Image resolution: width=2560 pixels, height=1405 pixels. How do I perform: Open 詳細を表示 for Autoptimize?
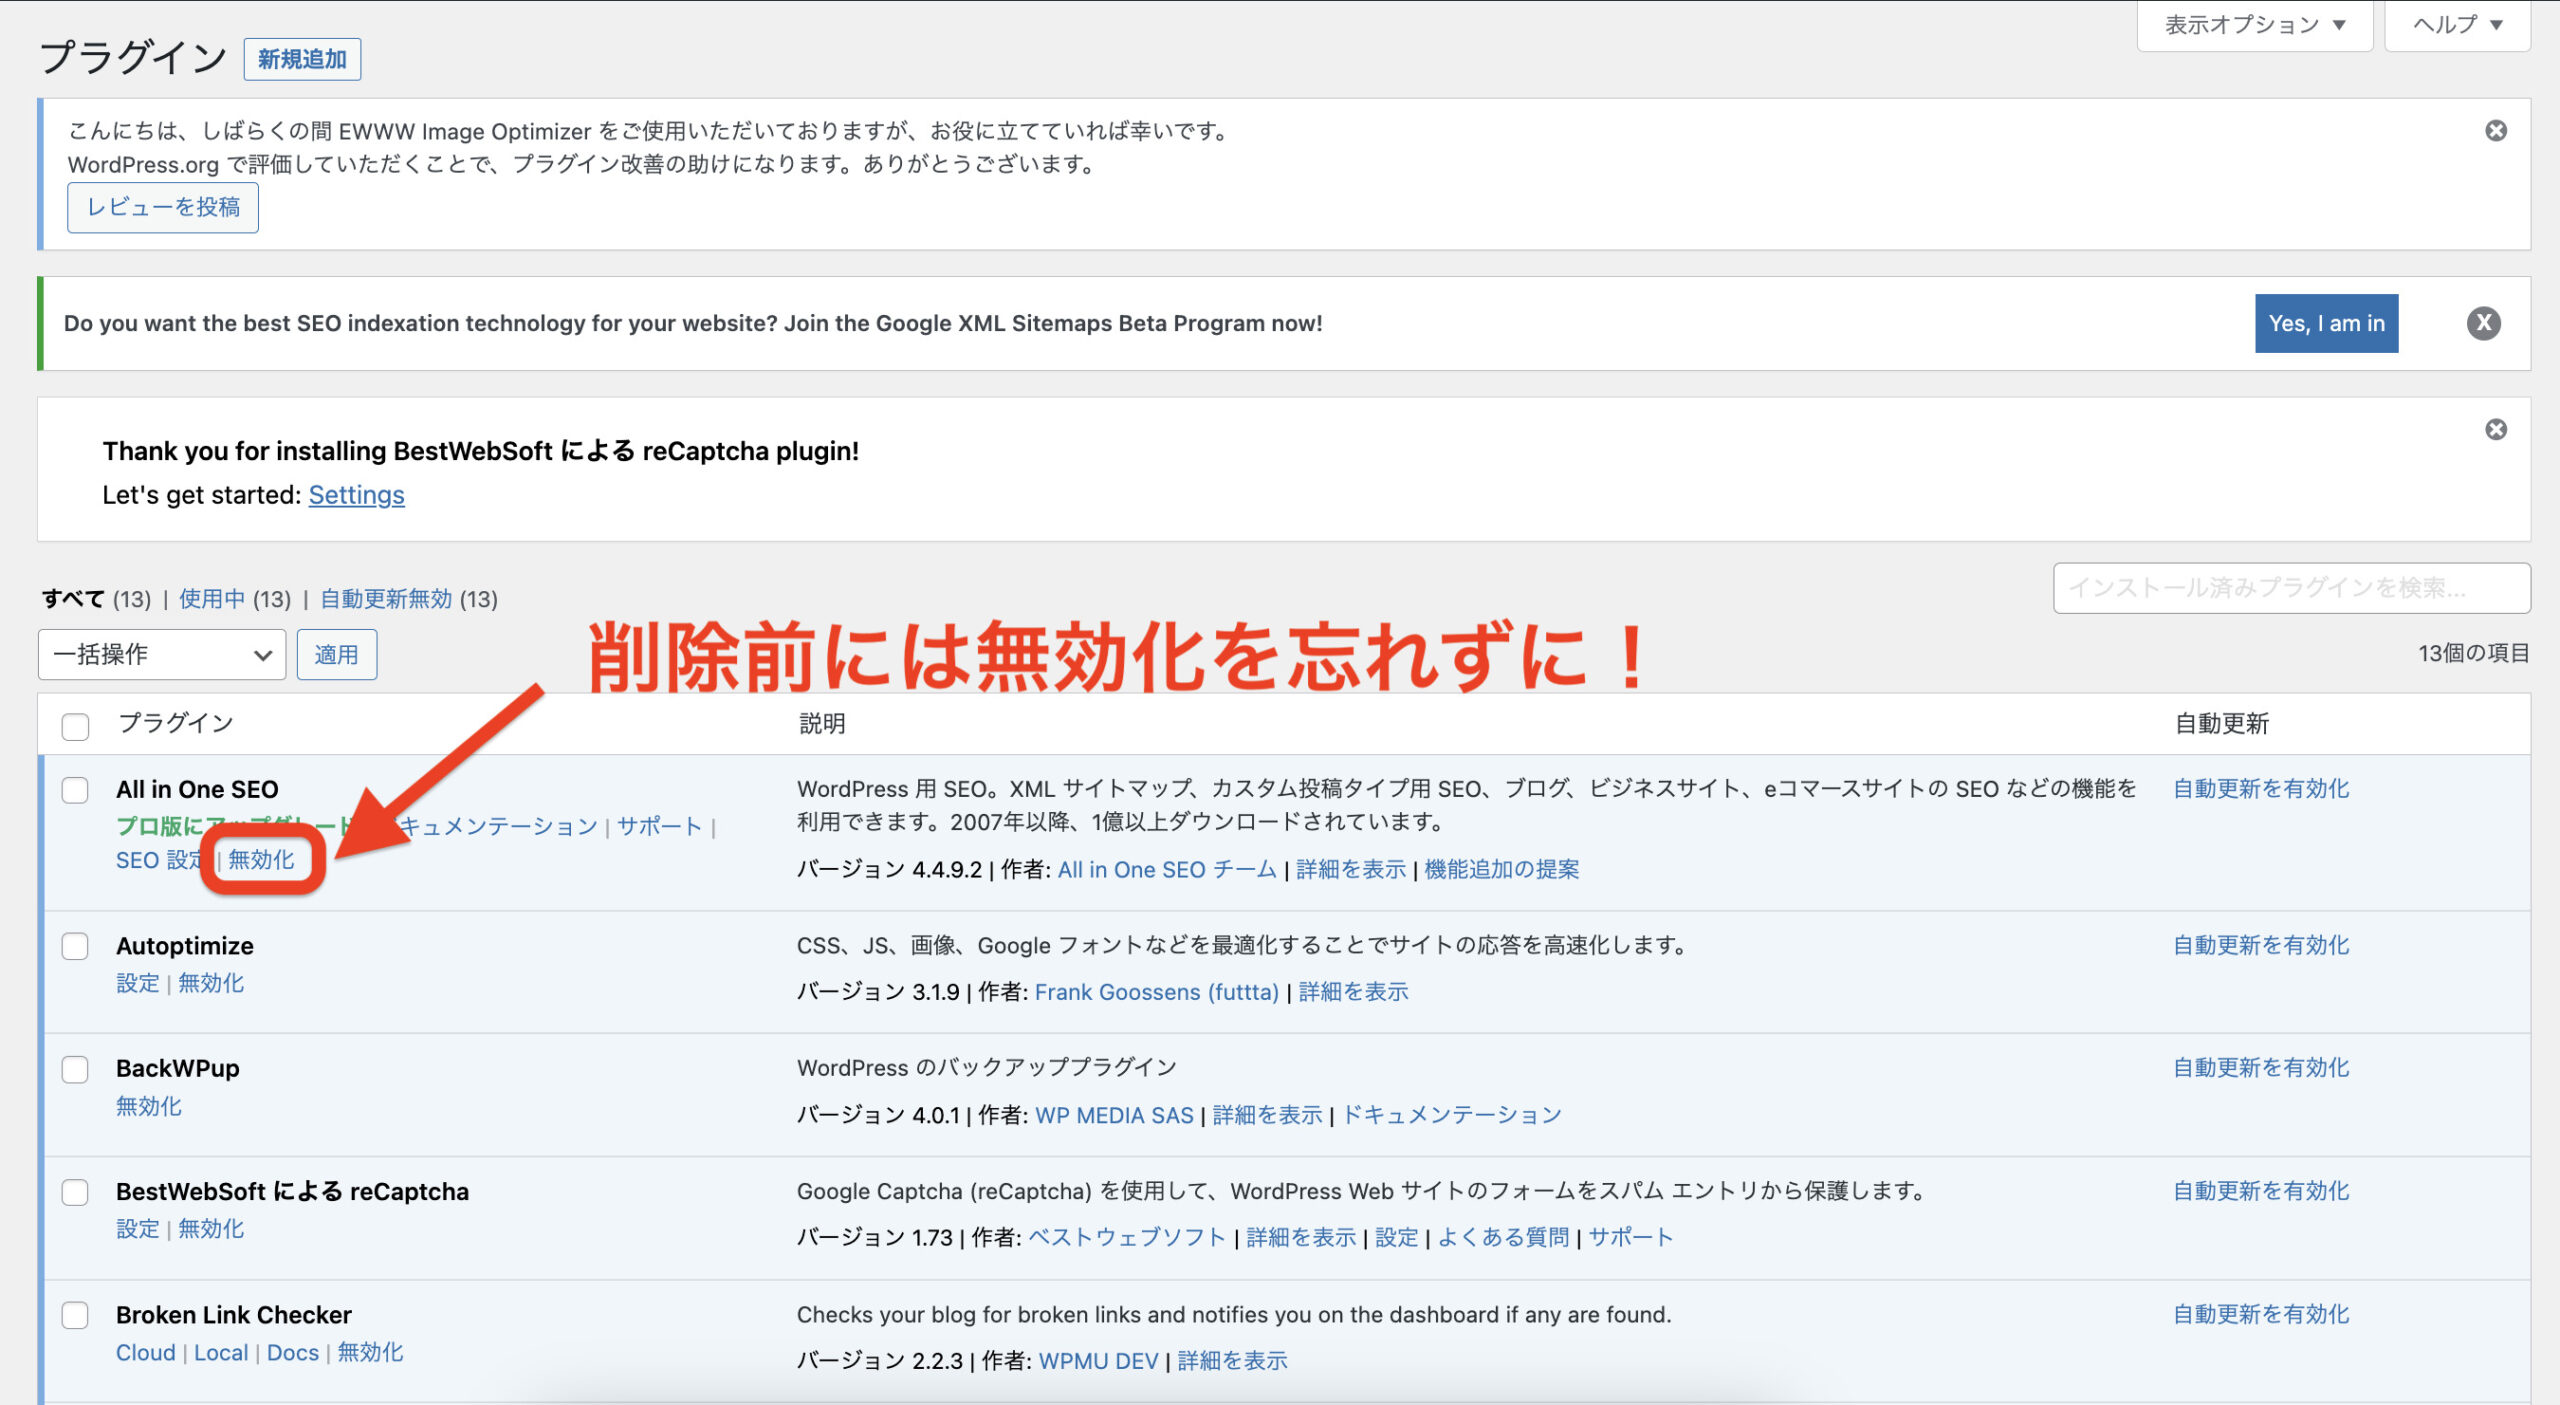[x=1353, y=992]
